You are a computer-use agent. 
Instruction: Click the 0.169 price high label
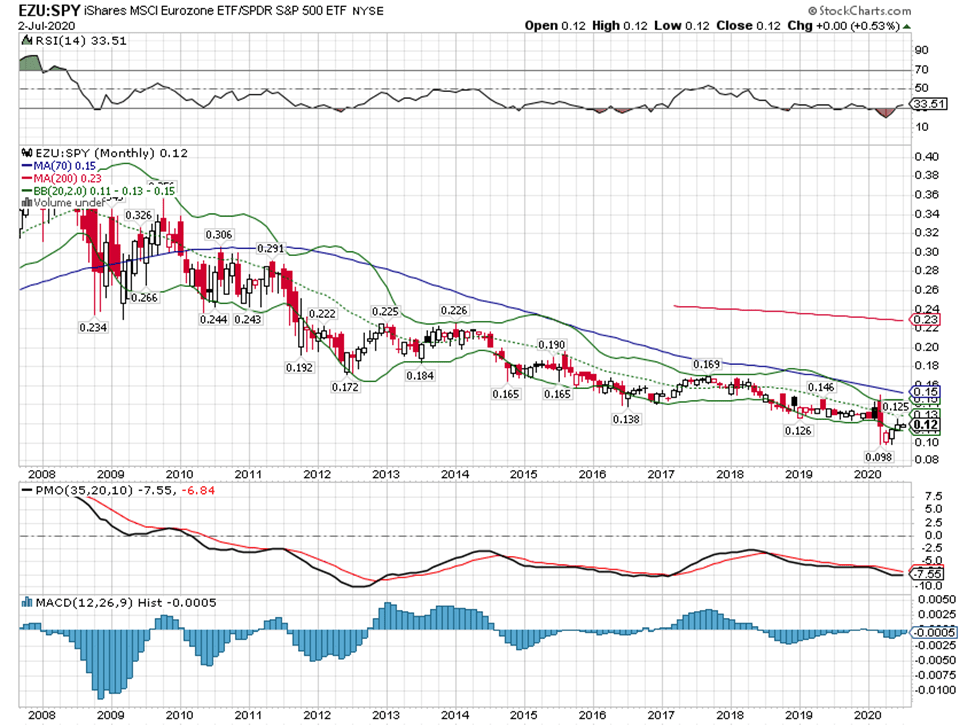pos(706,364)
